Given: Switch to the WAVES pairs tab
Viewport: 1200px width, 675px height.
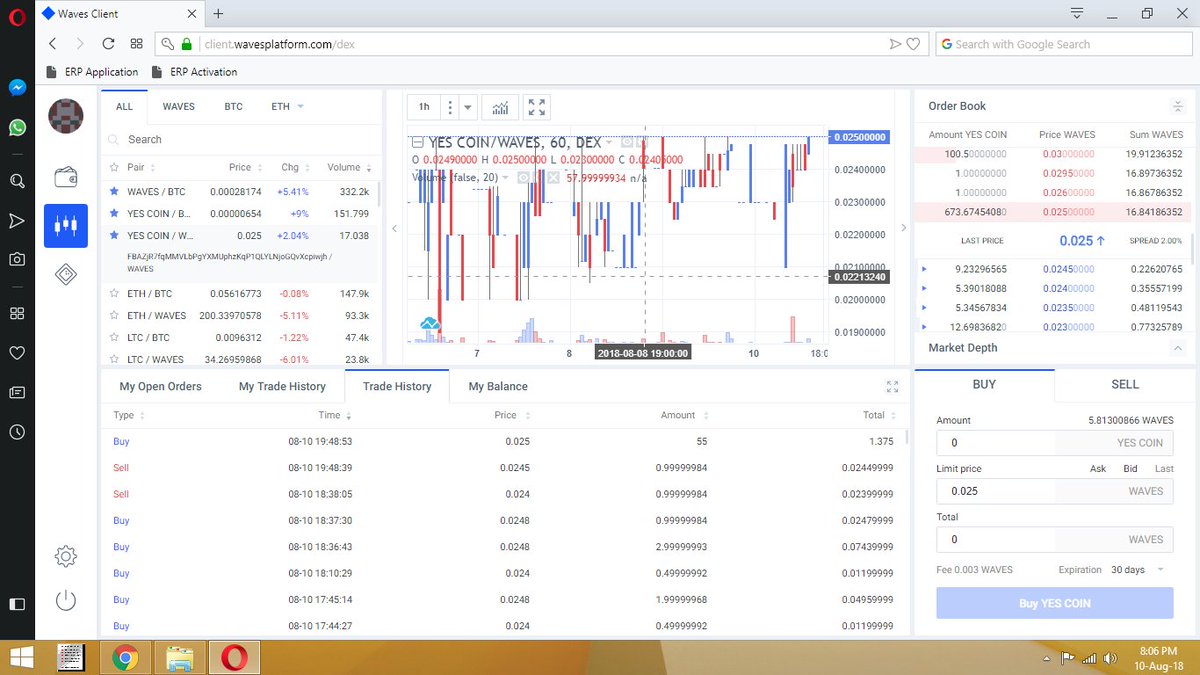Looking at the screenshot, I should tap(179, 106).
